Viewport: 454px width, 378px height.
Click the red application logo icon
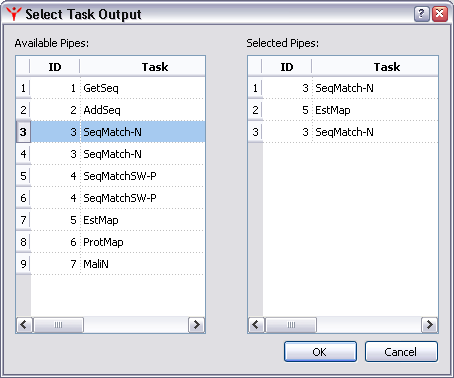pos(14,14)
